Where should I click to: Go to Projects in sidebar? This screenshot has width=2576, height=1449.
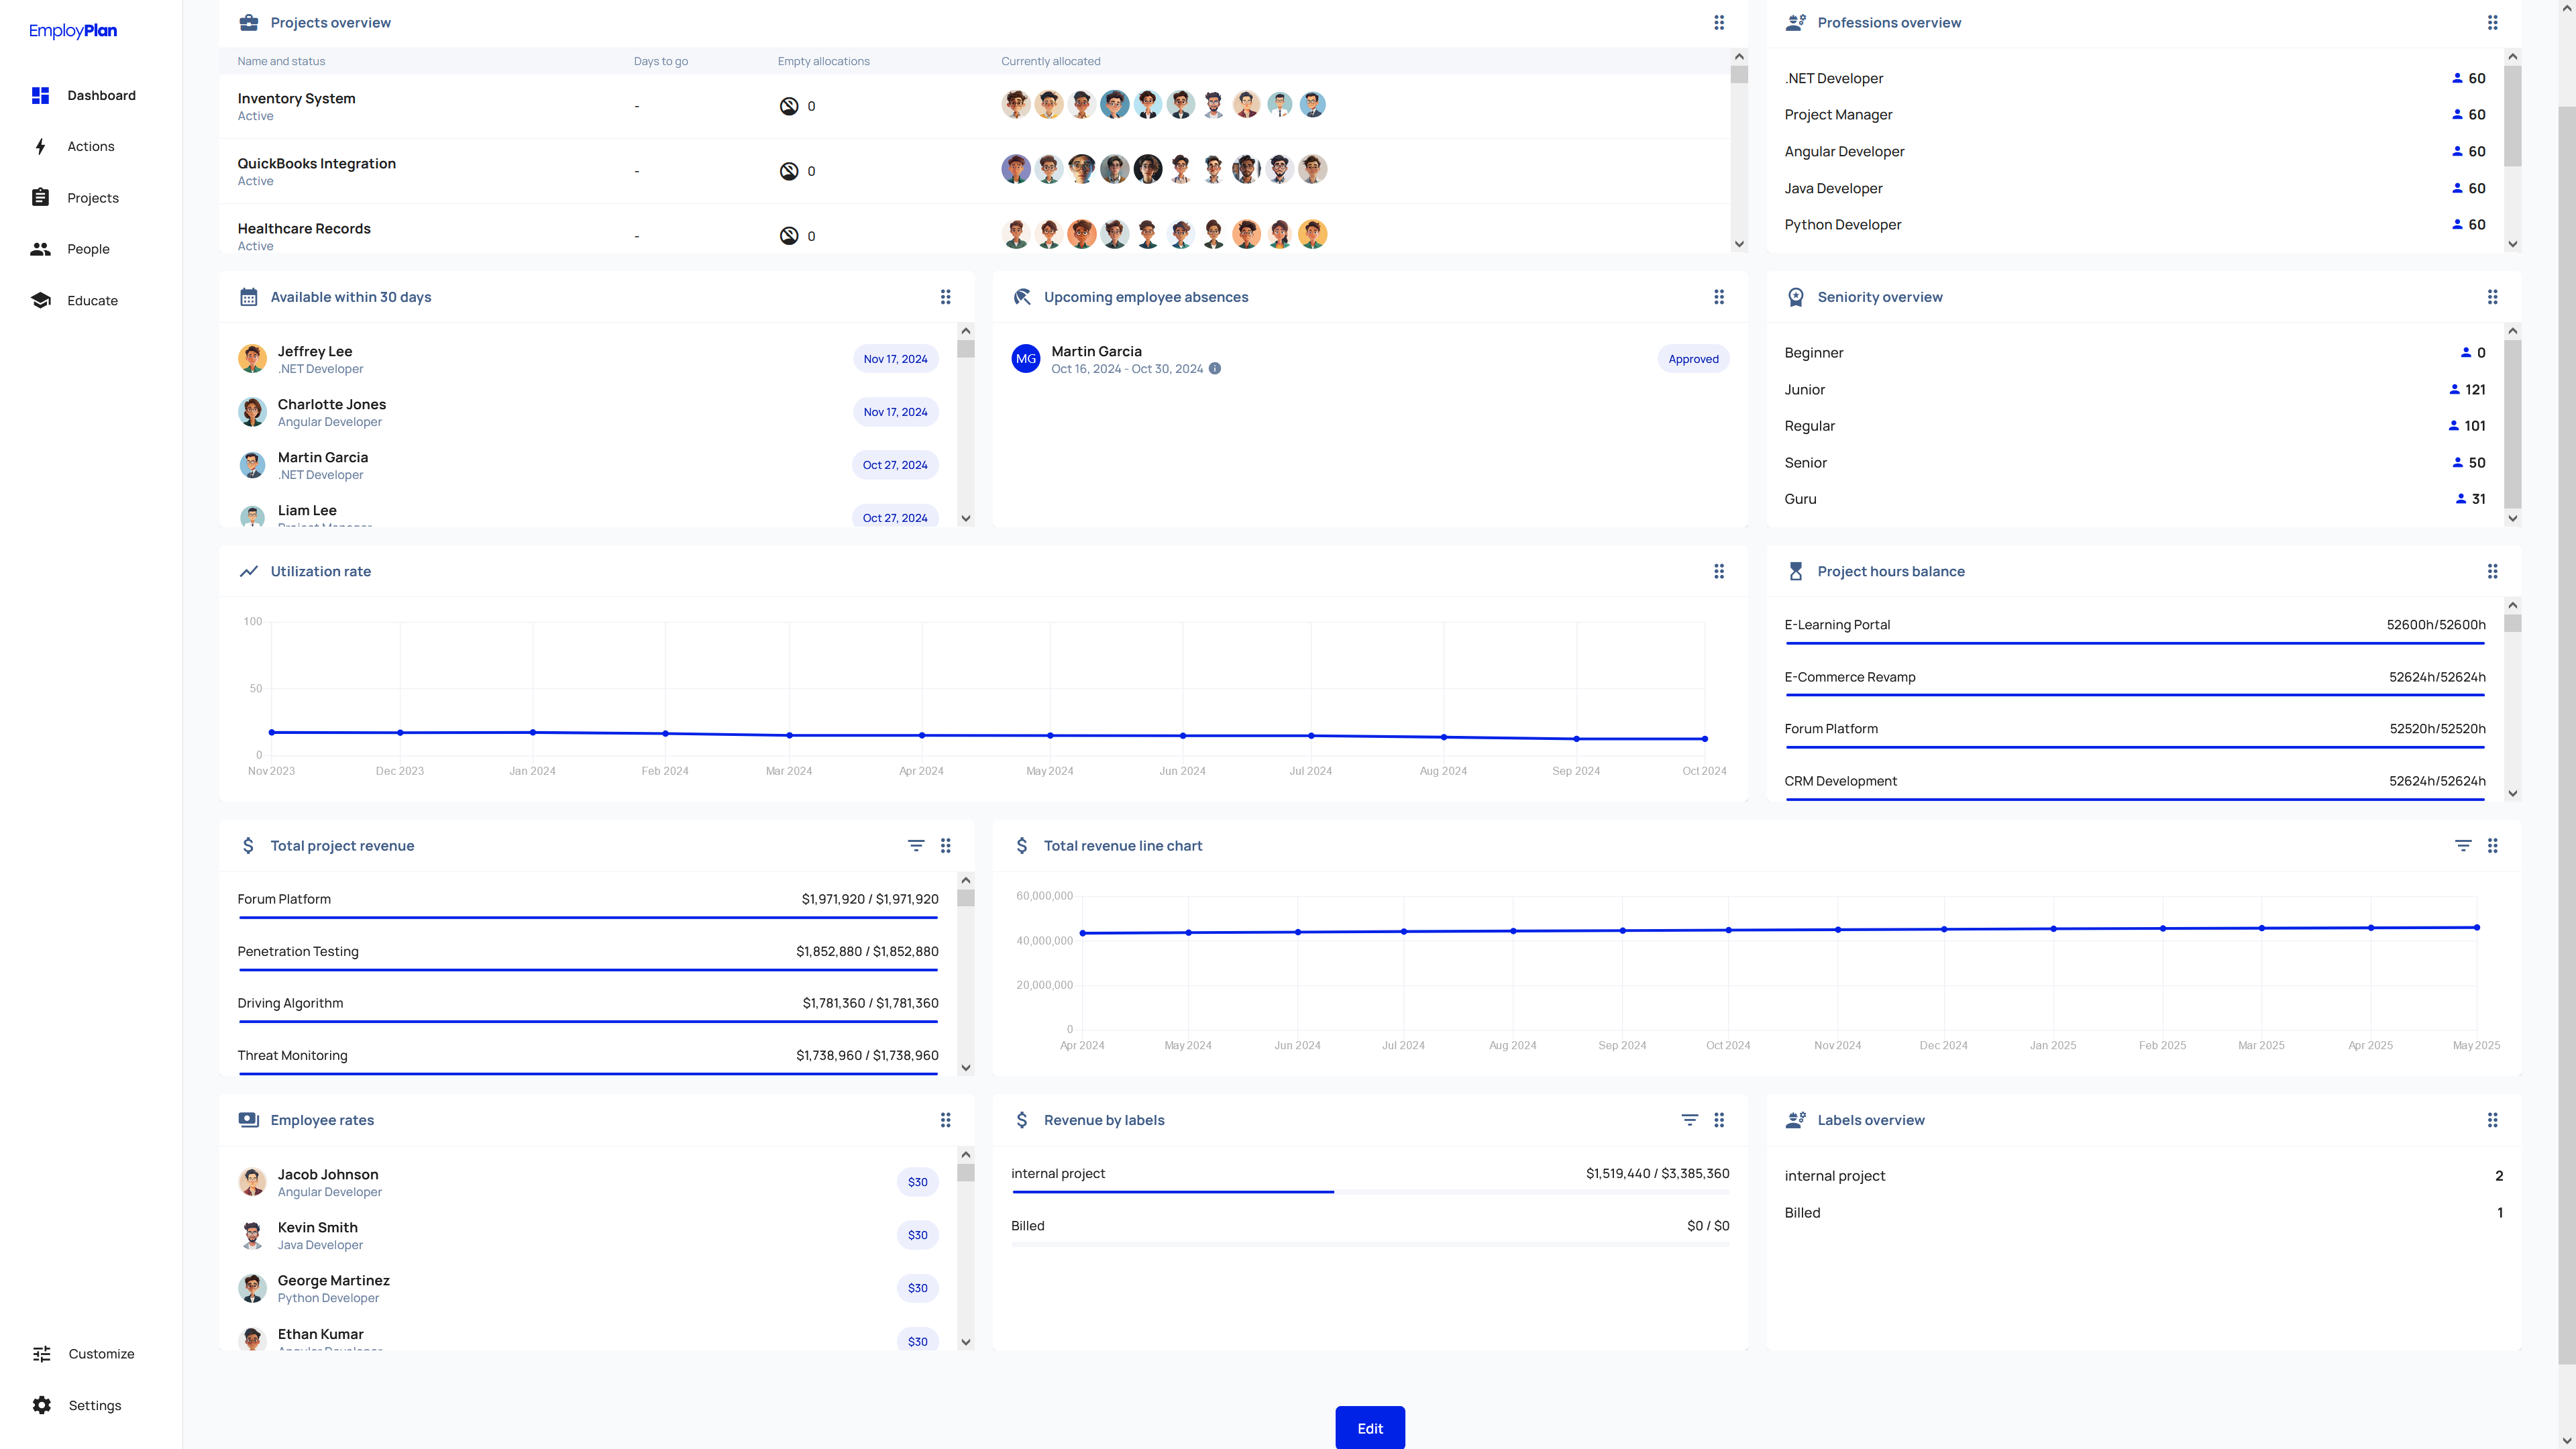(92, 198)
